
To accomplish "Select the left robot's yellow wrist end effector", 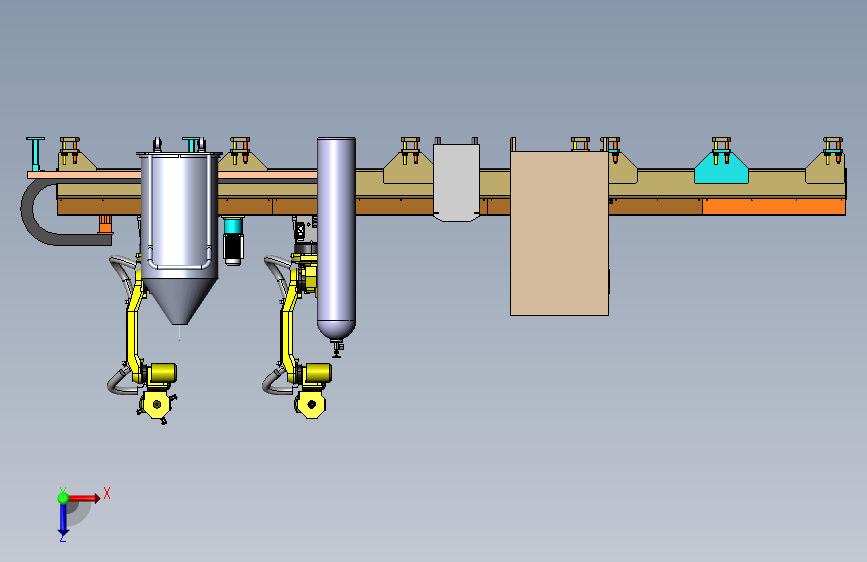I will [156, 405].
